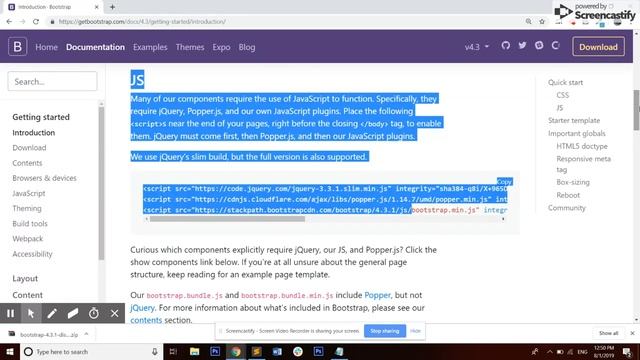Image resolution: width=640 pixels, height=360 pixels.
Task: Expand the bootstrap zip download options arrow
Action: [x=86, y=334]
